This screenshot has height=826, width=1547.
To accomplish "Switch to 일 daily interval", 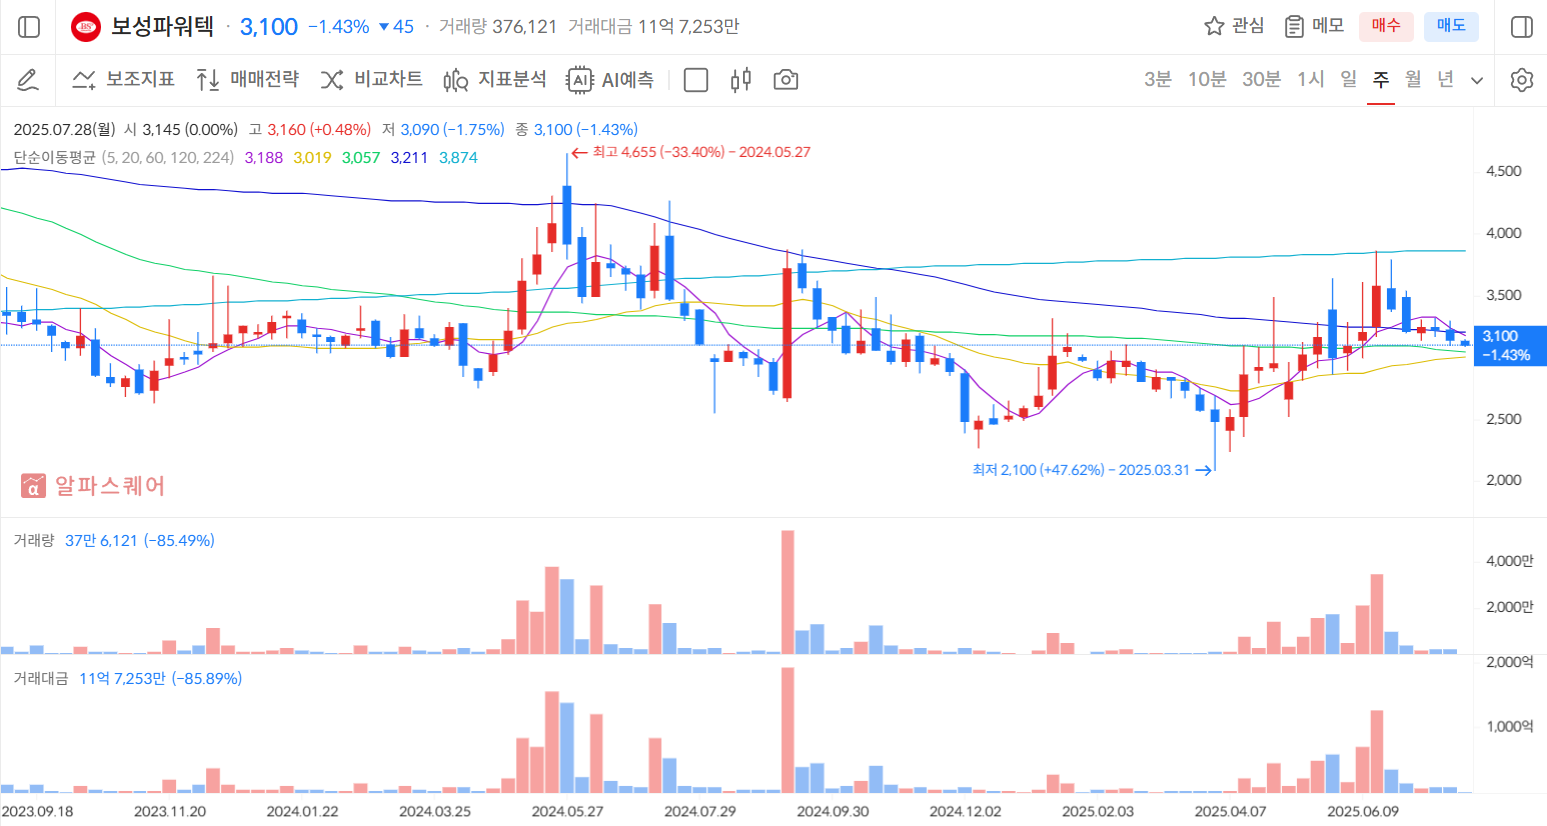I will [x=1349, y=79].
